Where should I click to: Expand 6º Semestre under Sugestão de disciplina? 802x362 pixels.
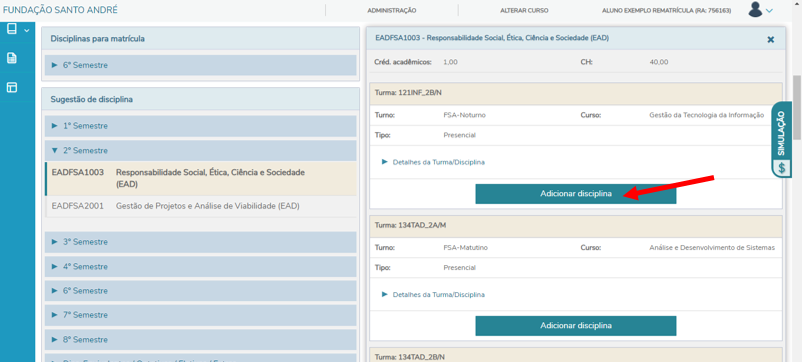pyautogui.click(x=200, y=290)
